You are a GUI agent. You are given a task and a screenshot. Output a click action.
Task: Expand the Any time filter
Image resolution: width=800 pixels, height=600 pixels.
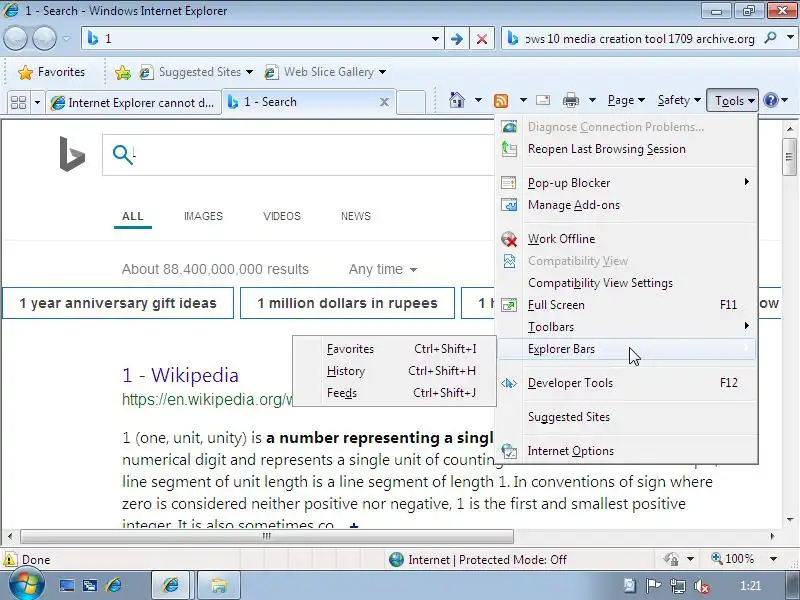(x=383, y=269)
